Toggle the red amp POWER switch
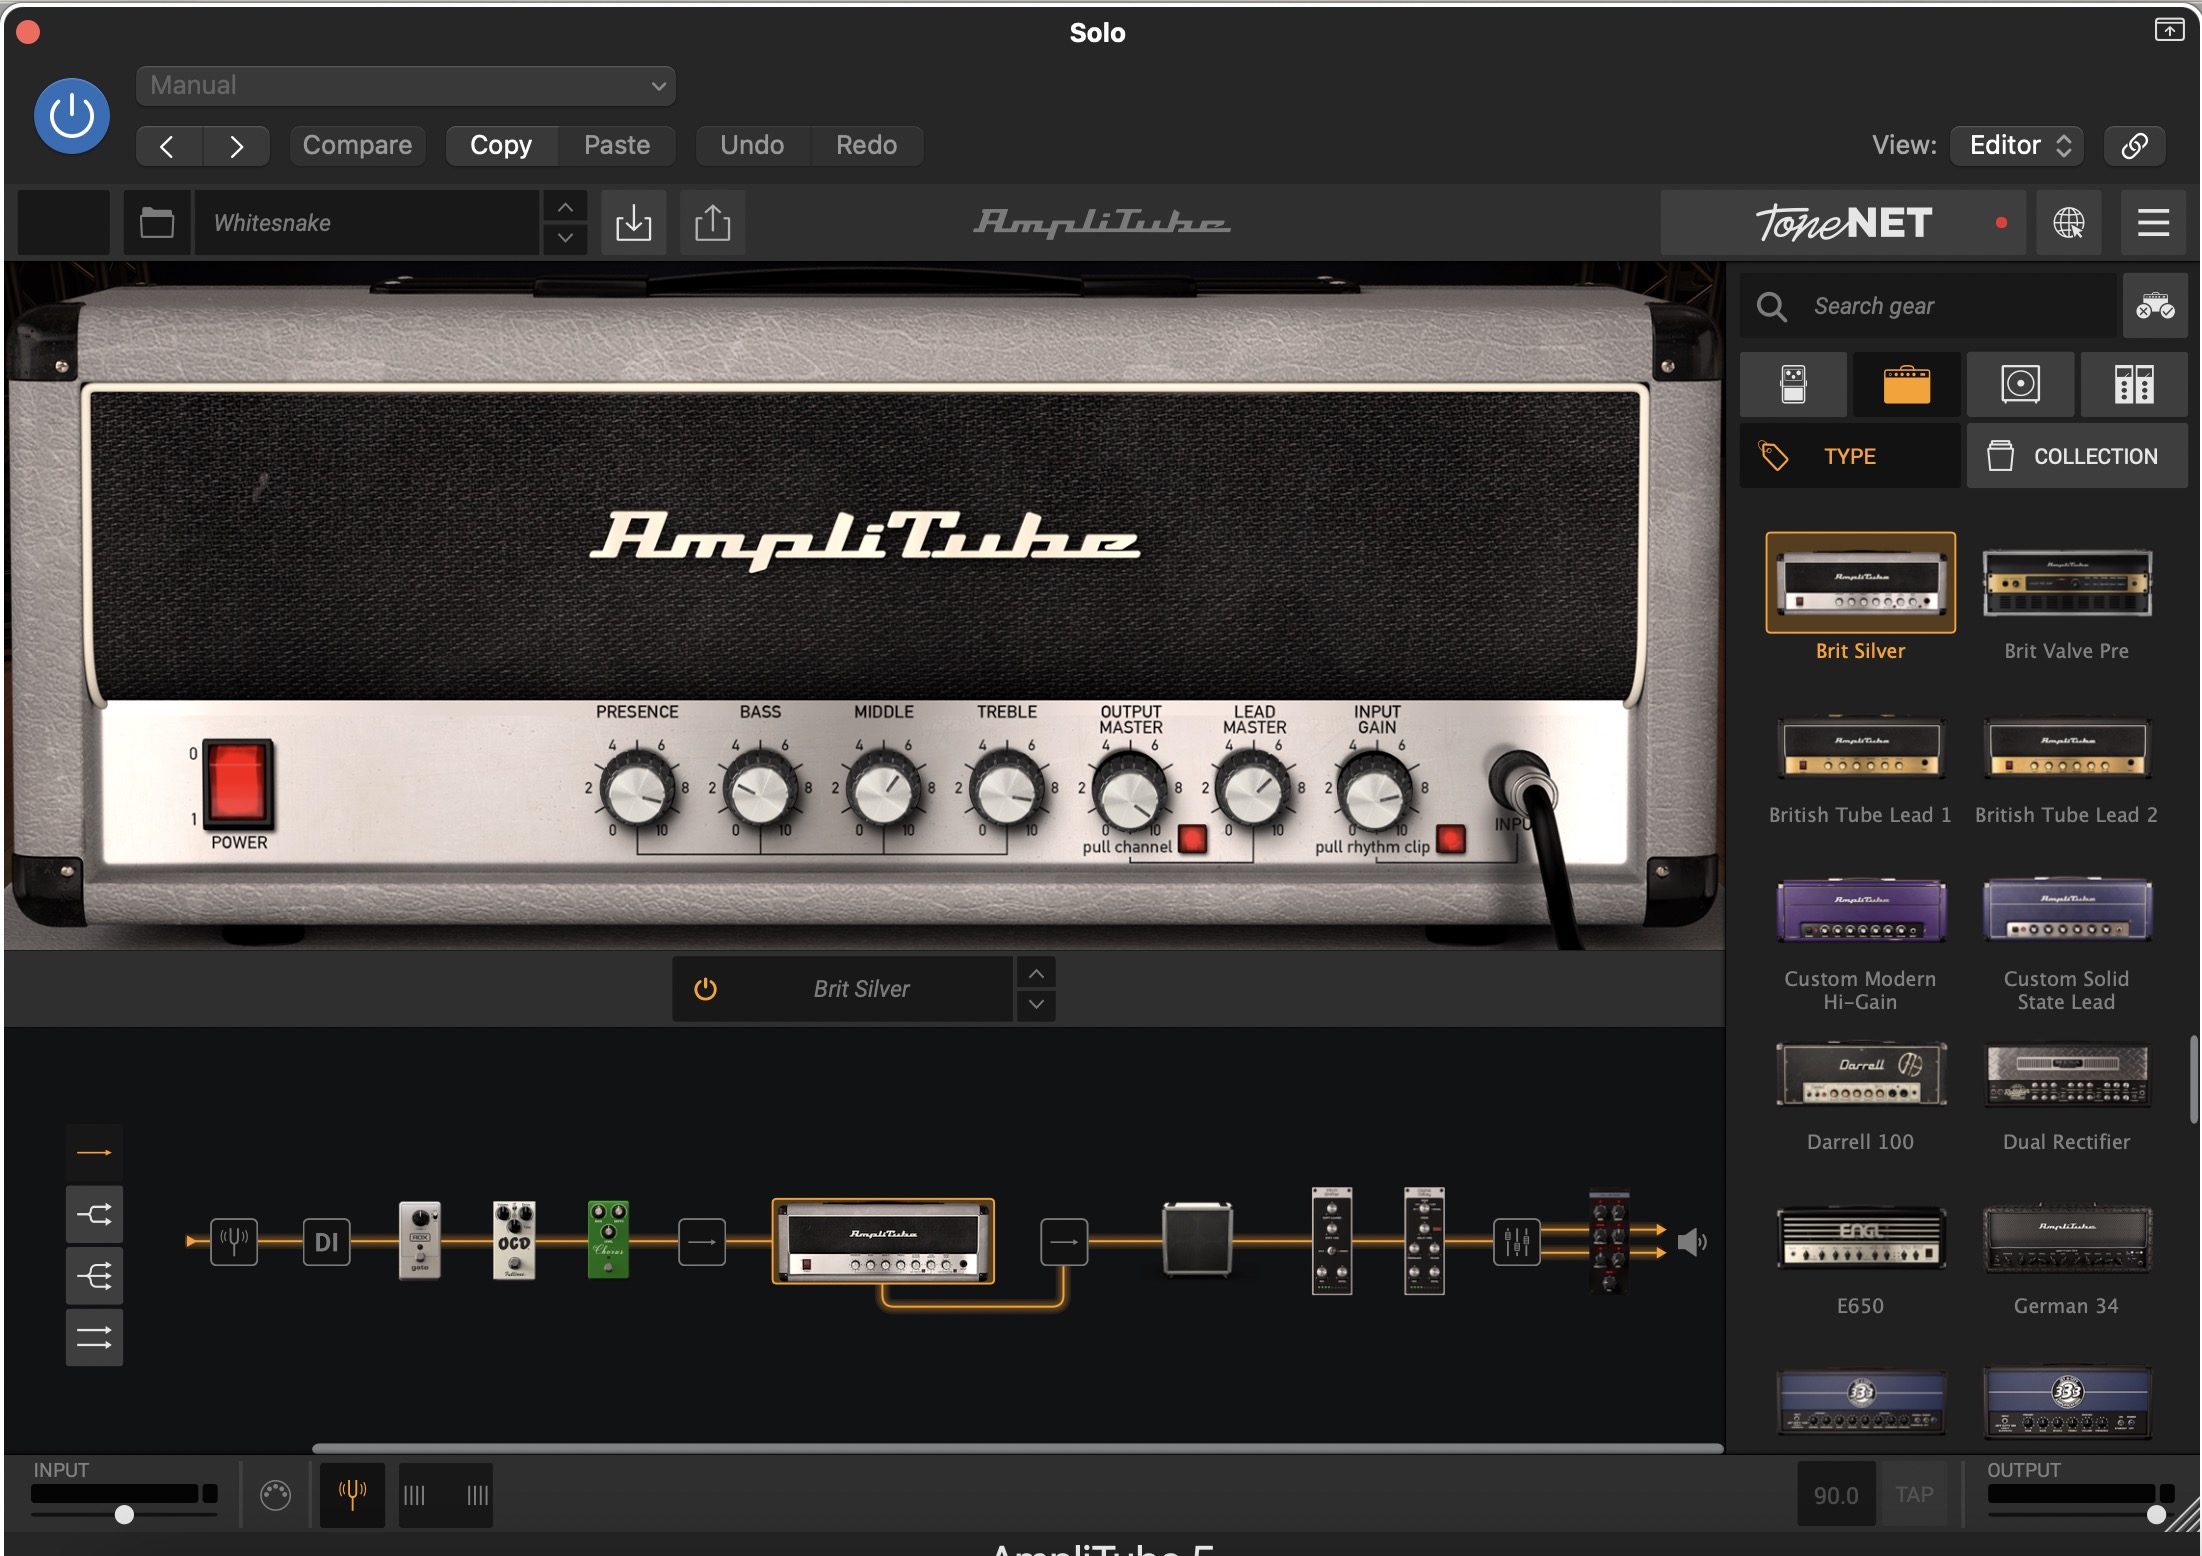Image resolution: width=2202 pixels, height=1556 pixels. coord(237,783)
